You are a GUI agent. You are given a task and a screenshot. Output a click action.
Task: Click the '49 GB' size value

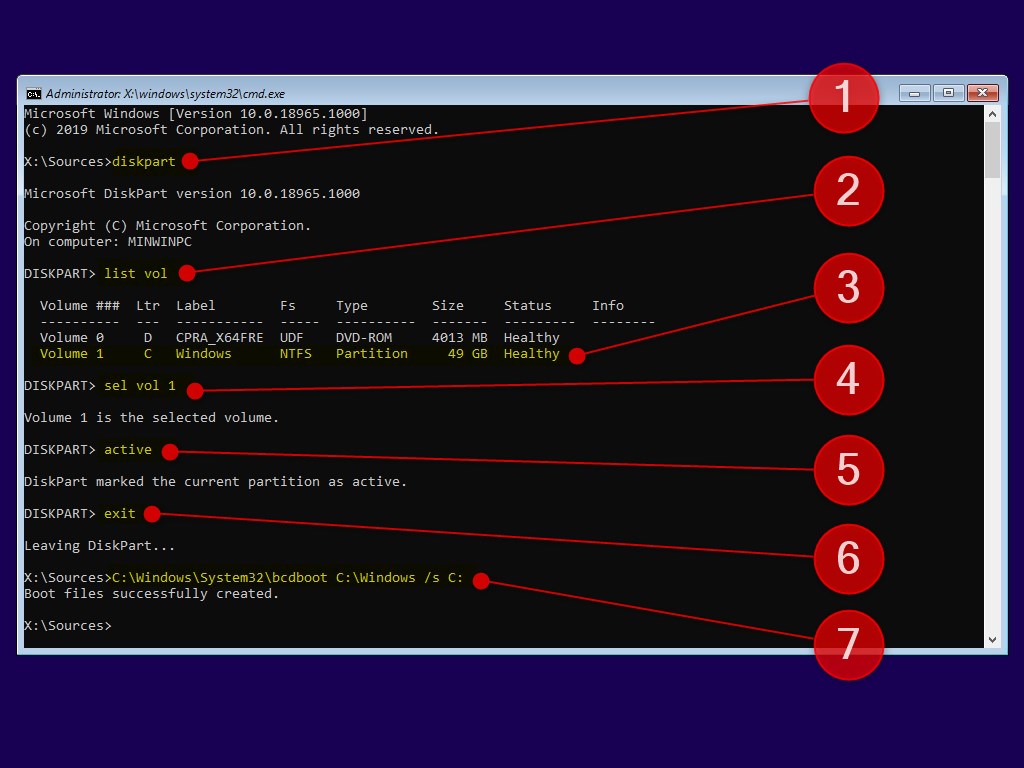[468, 353]
